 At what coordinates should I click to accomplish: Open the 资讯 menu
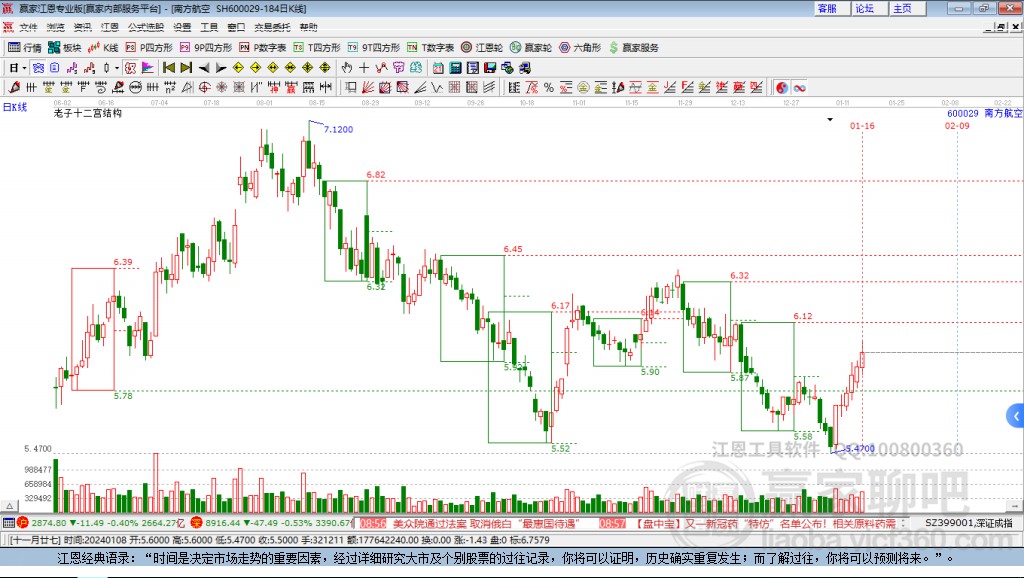[82, 27]
